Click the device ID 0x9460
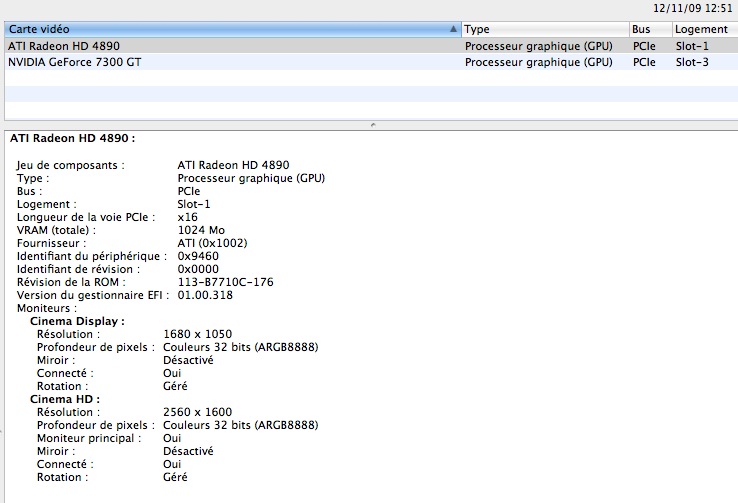Image resolution: width=738 pixels, height=503 pixels. pyautogui.click(x=198, y=256)
